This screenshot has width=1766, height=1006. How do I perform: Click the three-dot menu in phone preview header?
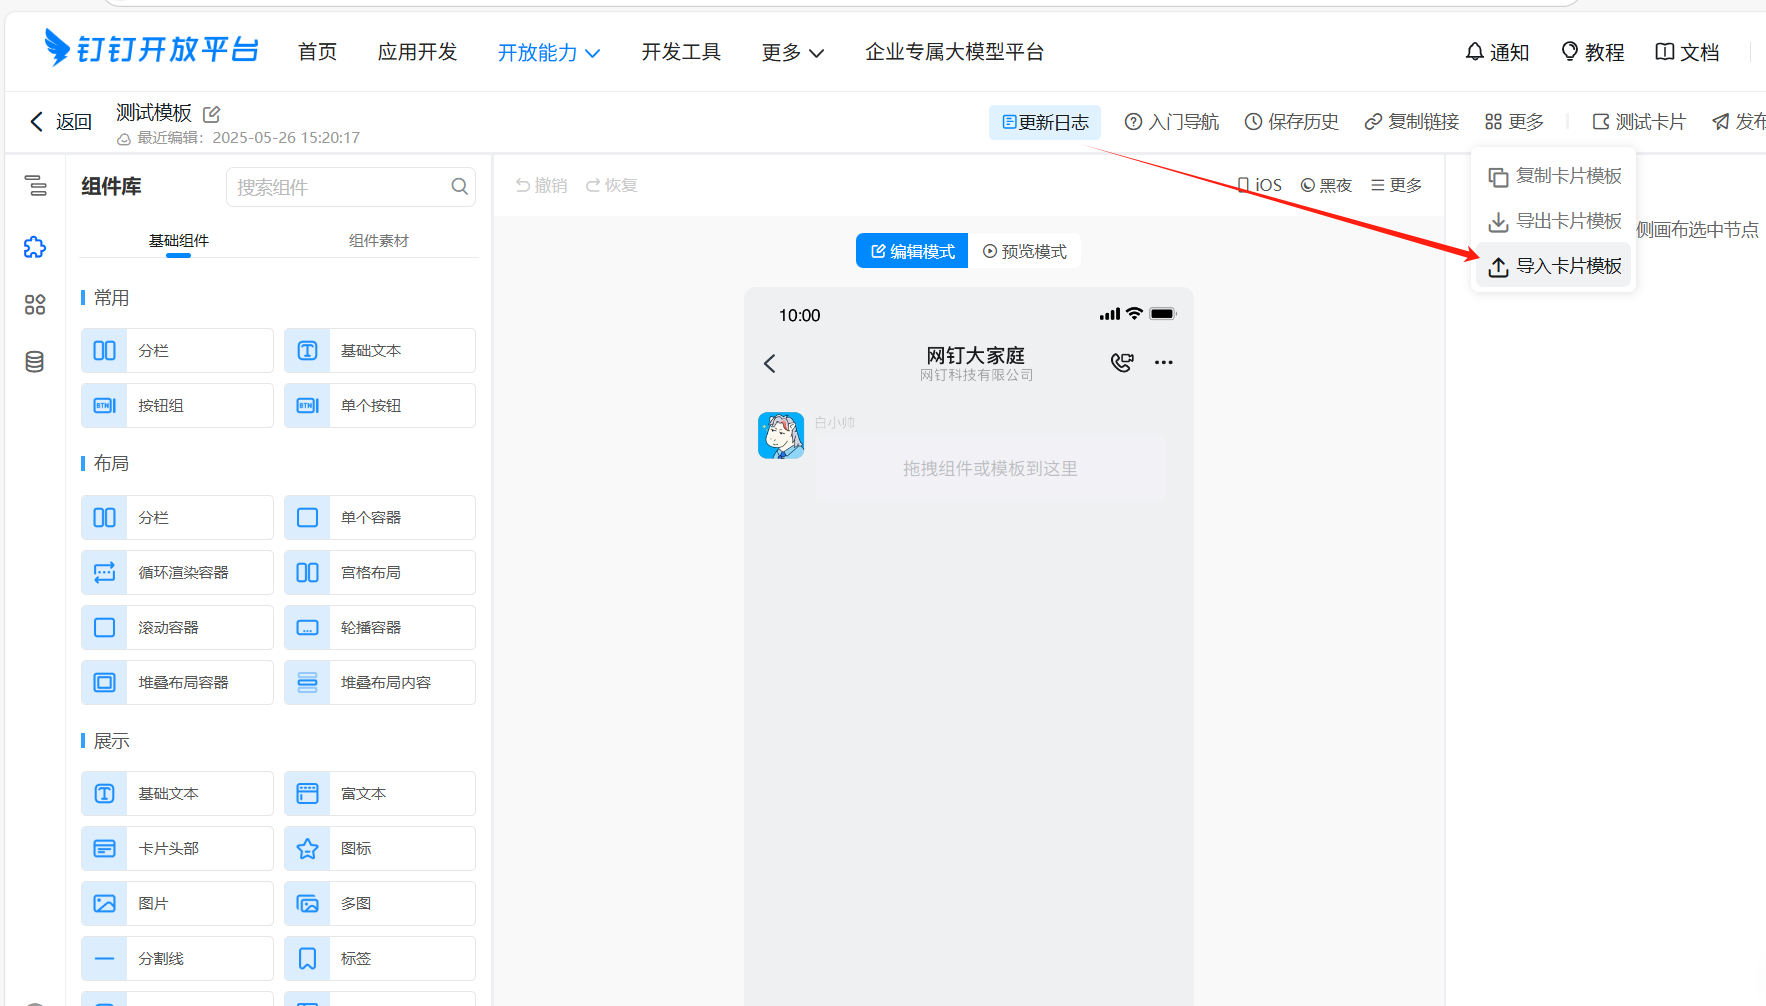click(x=1163, y=362)
